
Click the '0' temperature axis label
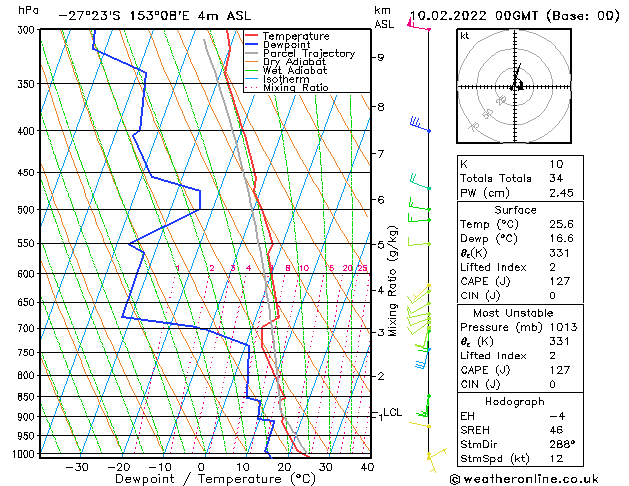click(202, 467)
